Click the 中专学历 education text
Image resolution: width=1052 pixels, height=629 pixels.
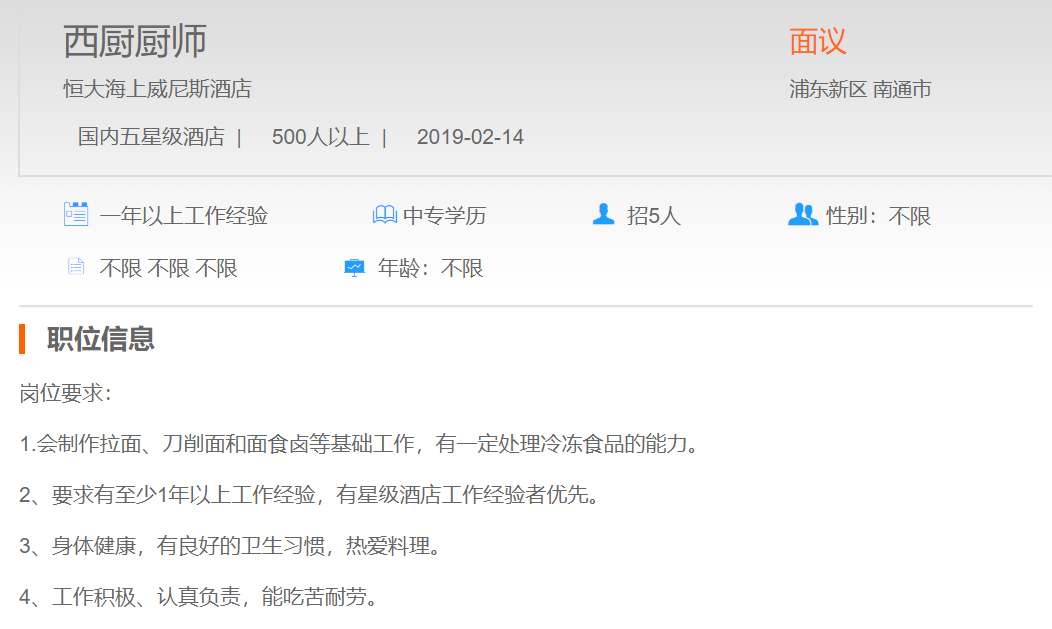coord(444,216)
